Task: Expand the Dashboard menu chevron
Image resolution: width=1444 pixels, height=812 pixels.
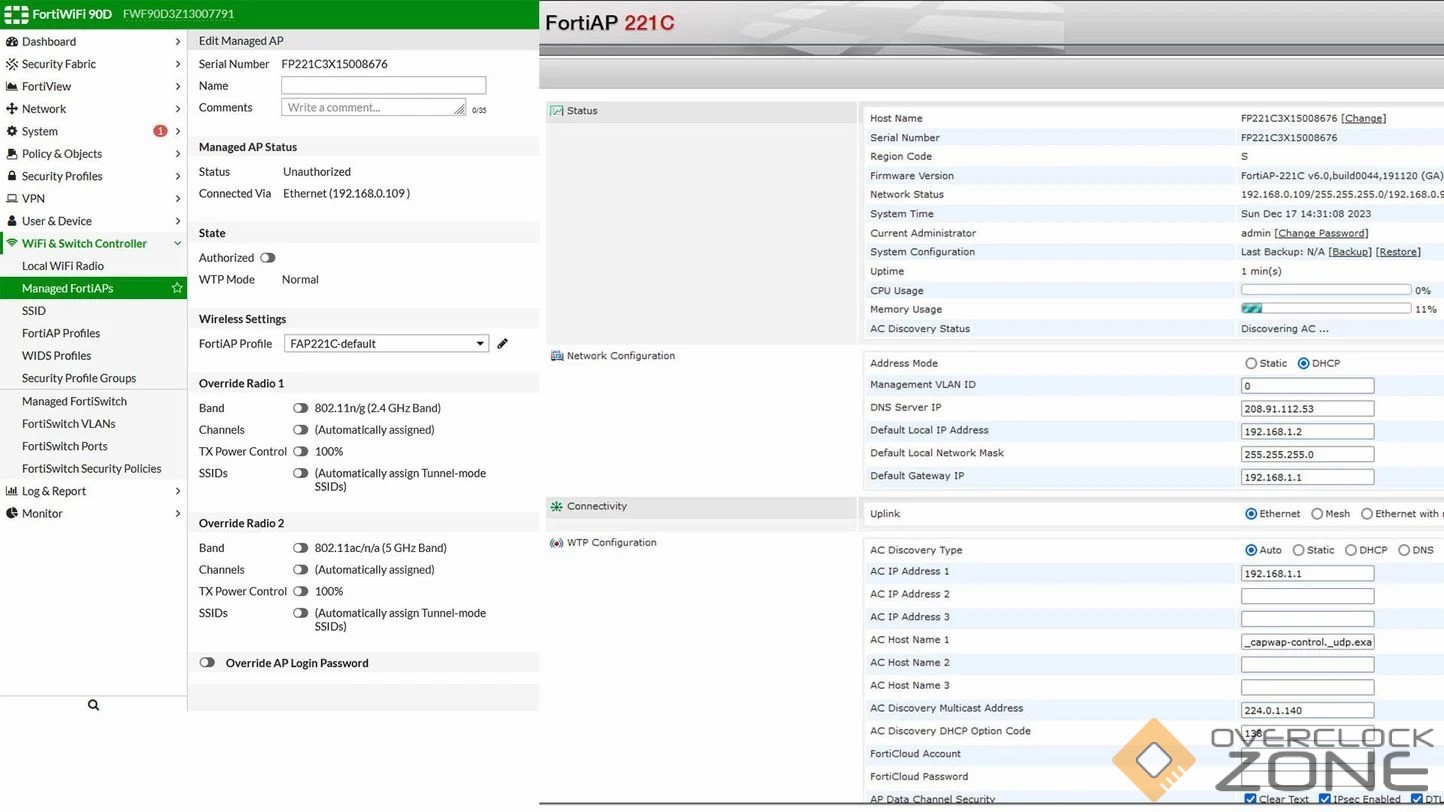Action: (178, 42)
